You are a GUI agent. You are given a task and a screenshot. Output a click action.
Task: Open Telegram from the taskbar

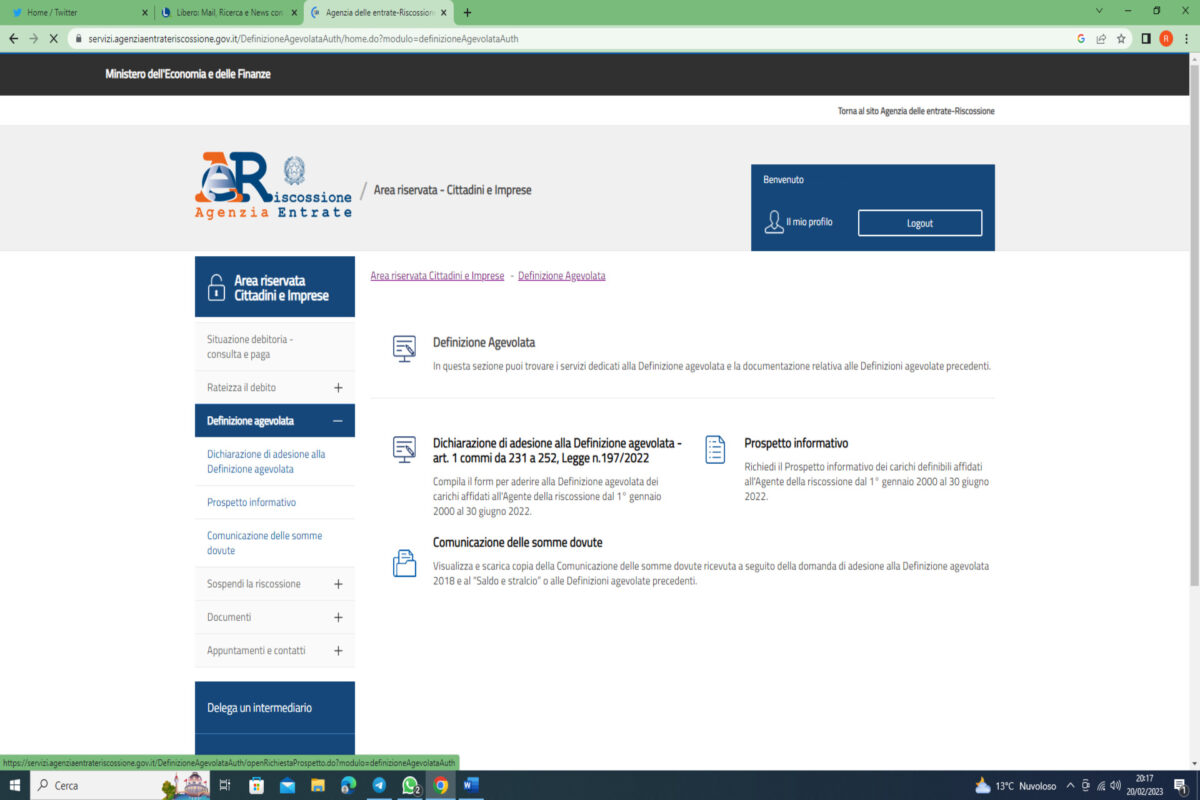click(x=379, y=785)
